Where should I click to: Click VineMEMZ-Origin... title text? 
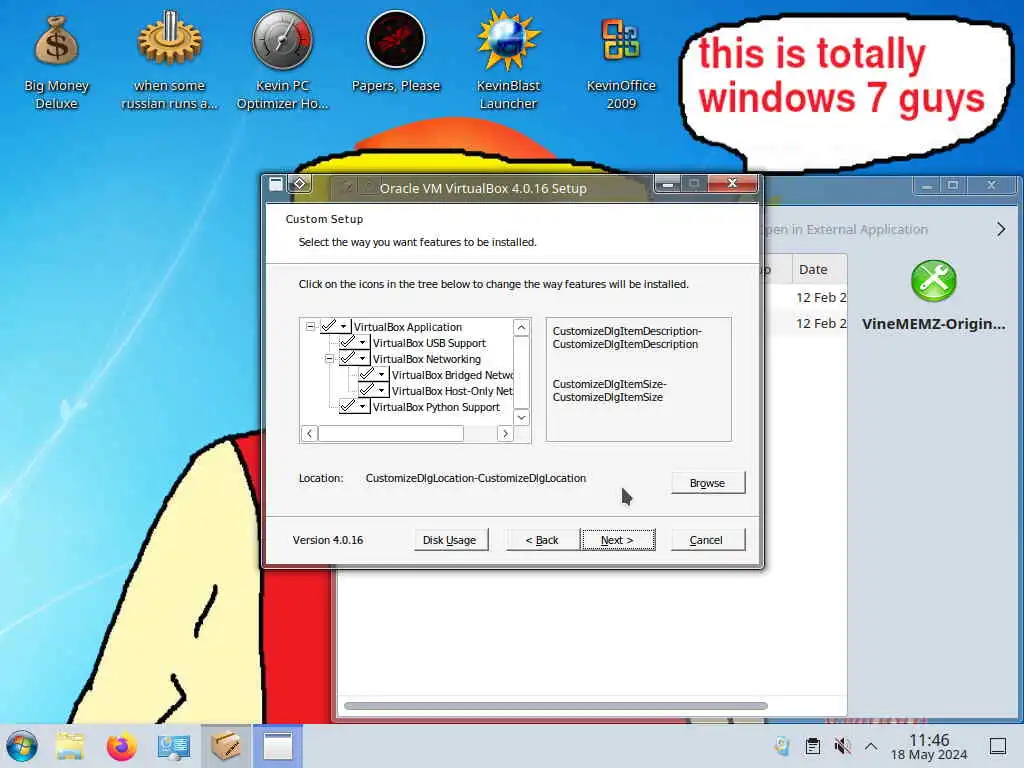coord(933,324)
